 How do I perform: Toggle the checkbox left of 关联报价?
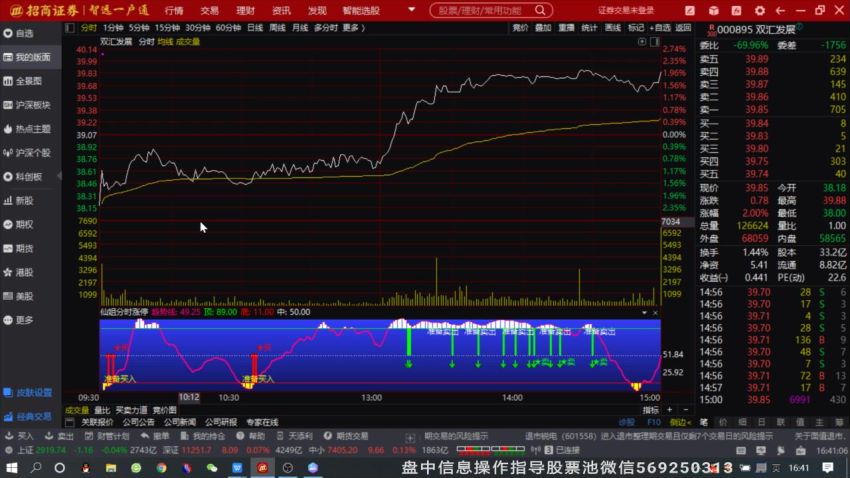coord(69,422)
